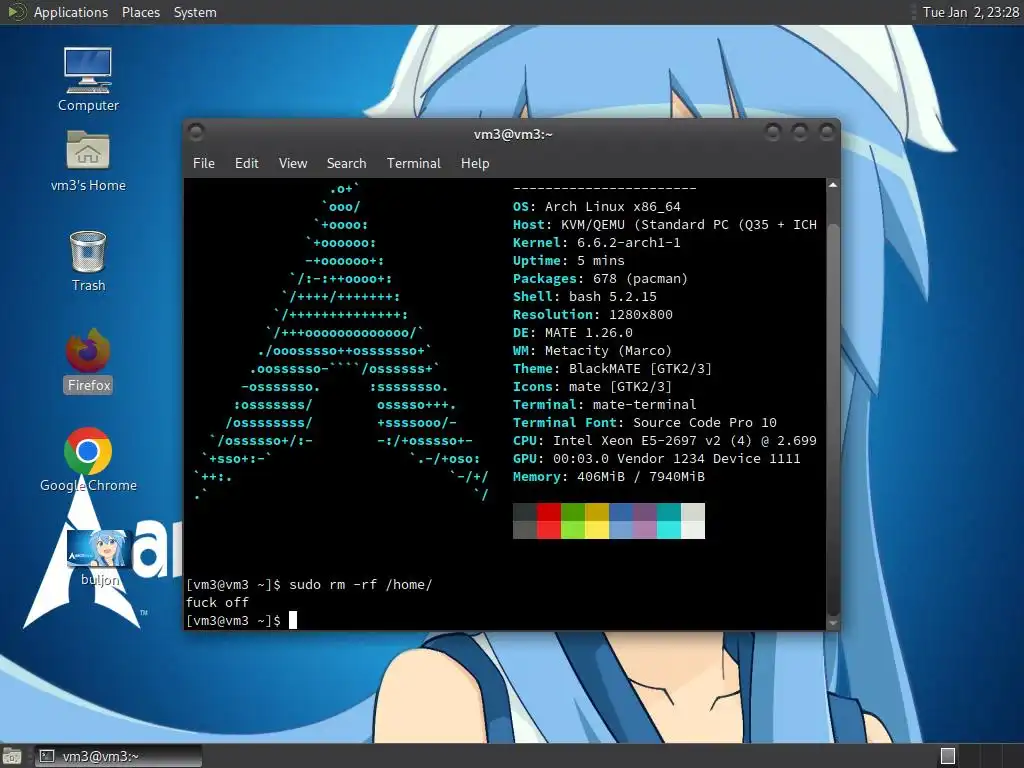
Task: Minimize the vm3@vm3 terminal window
Action: pyautogui.click(x=773, y=133)
